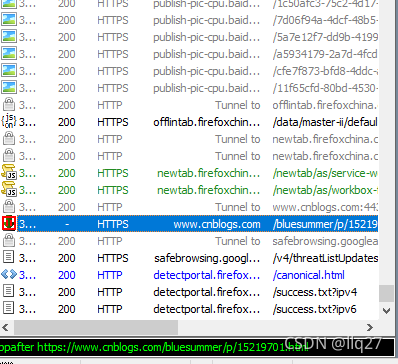Viewport: 398px width, 364px height.
Task: Click the image icon of the /cfe7f873 session
Action: (x=9, y=71)
